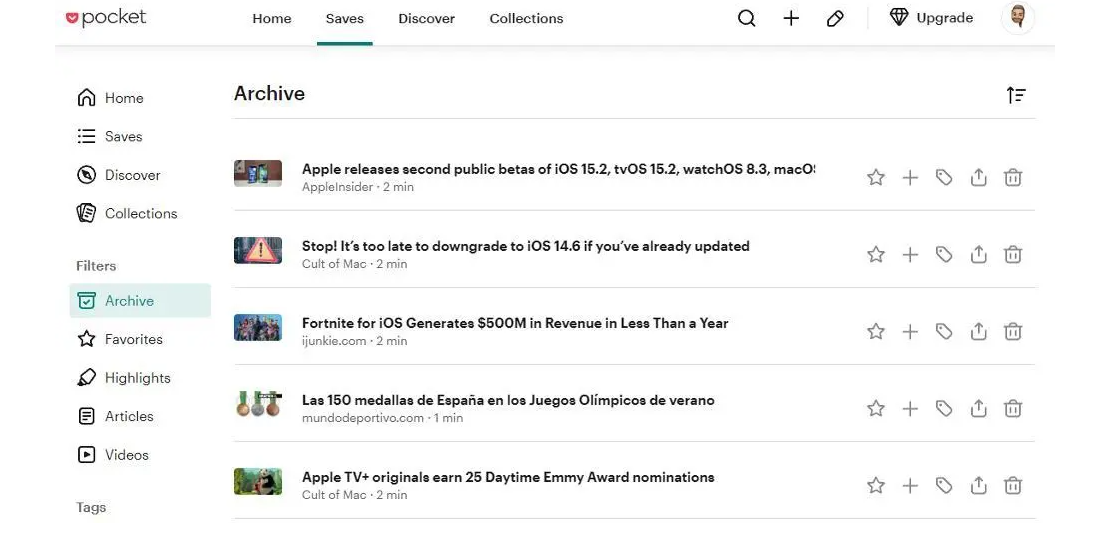Open the Stop! It's too late to downgrade article

(x=525, y=246)
